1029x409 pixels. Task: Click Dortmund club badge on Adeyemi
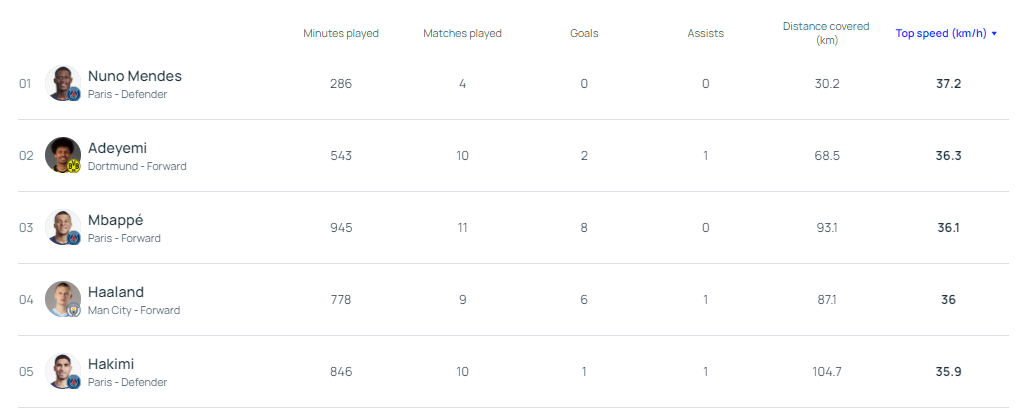[73, 166]
